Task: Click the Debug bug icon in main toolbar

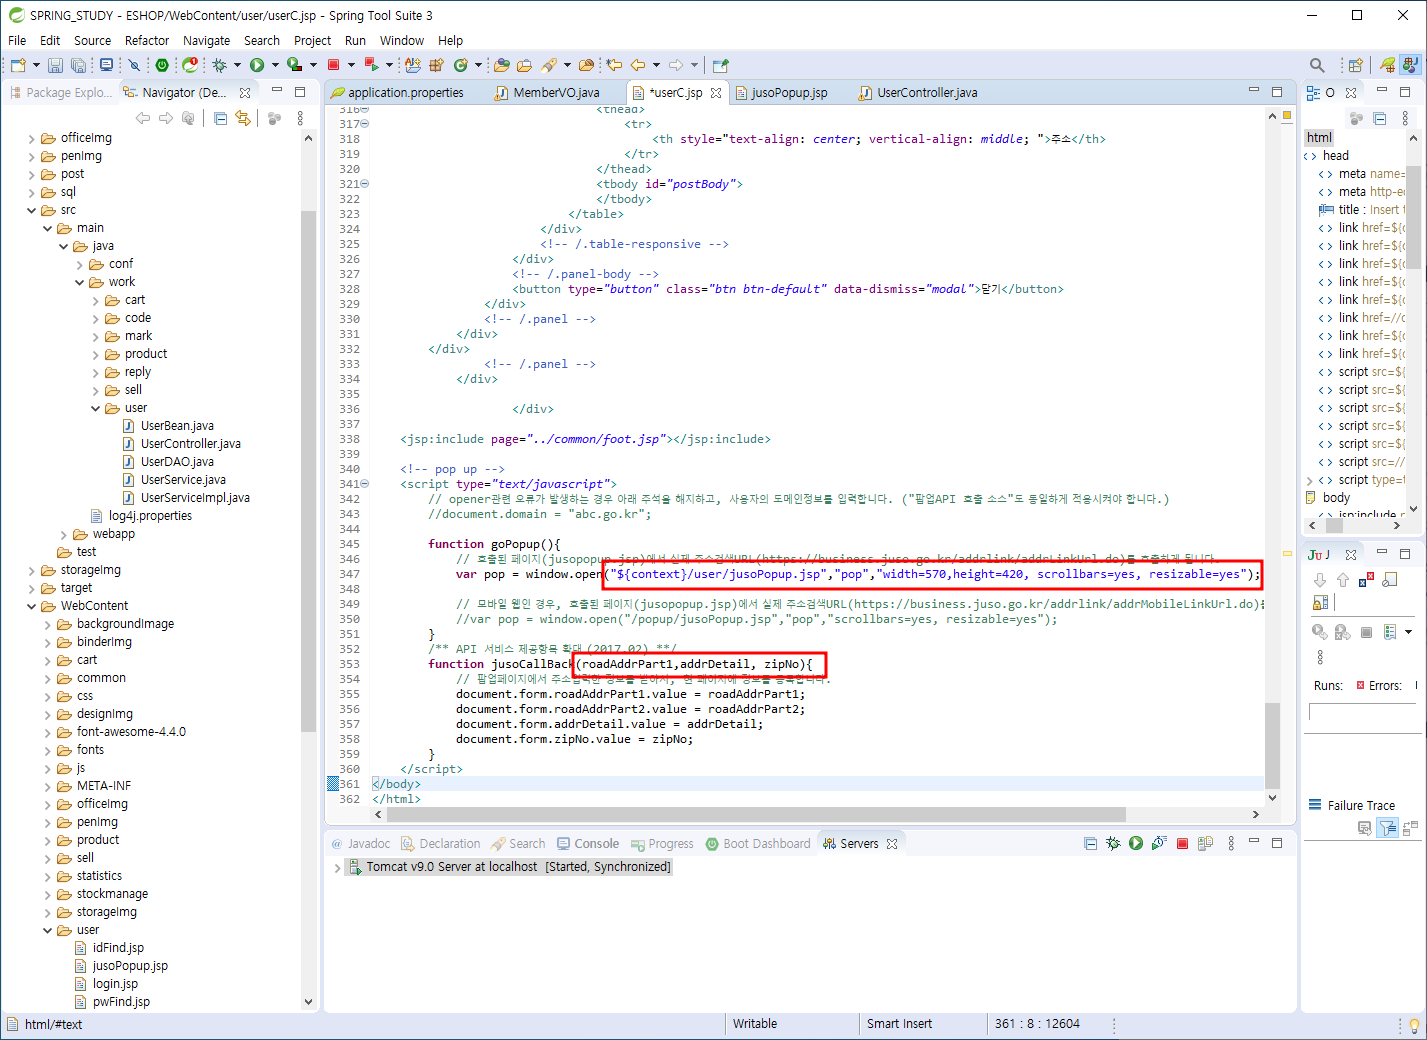Action: pos(220,65)
